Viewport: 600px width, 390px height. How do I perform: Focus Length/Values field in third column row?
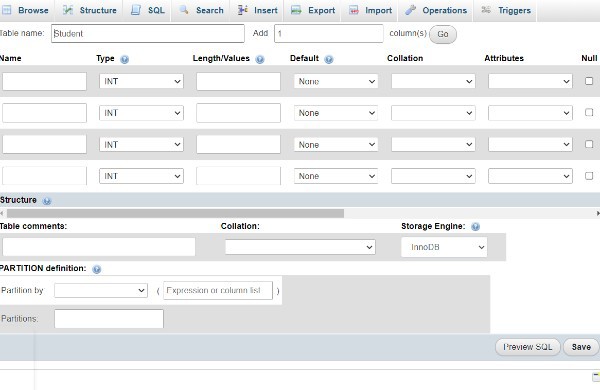pyautogui.click(x=238, y=144)
